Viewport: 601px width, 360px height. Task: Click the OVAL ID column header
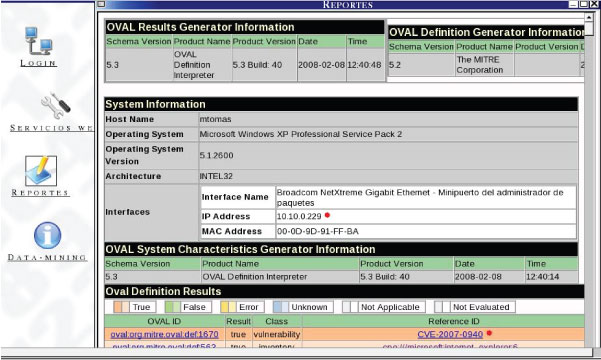(x=164, y=321)
